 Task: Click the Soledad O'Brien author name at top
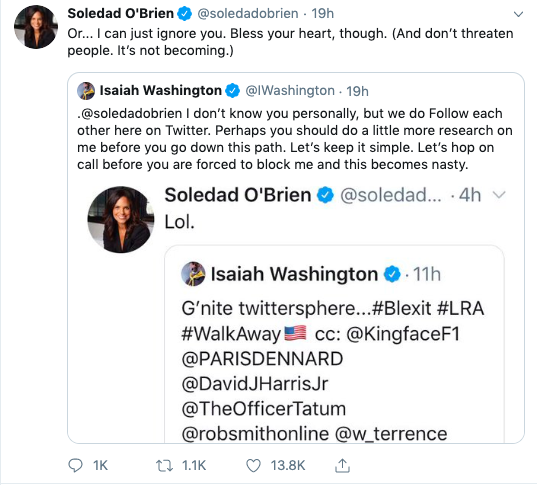pos(121,14)
